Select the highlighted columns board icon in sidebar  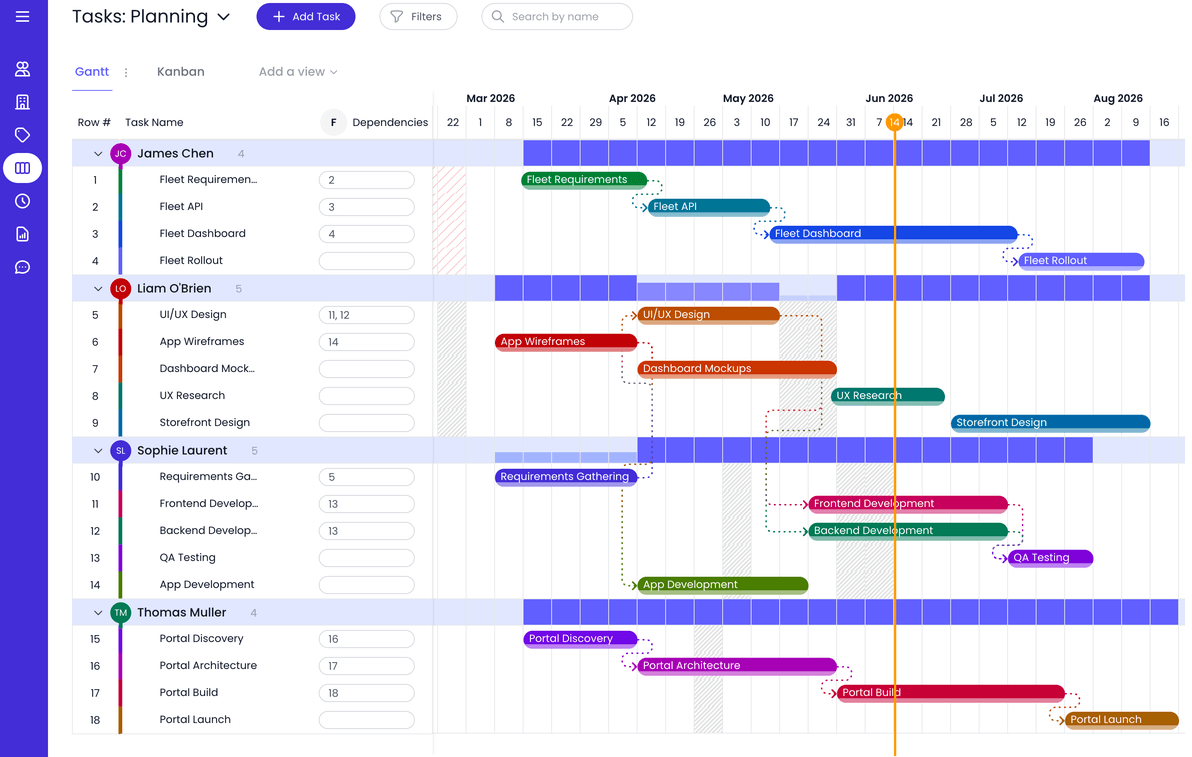[23, 168]
